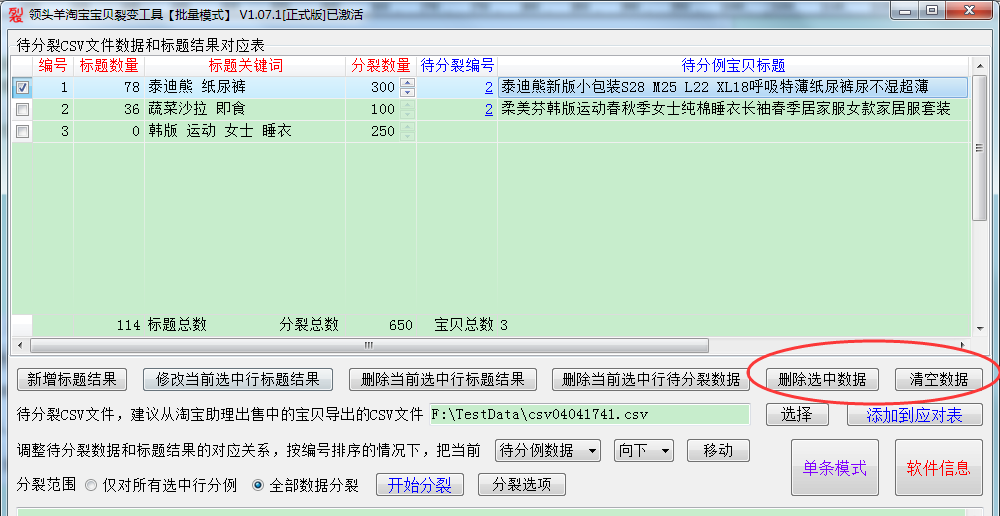Select the 仅对所有选中行分例 radio button
Viewport: 1000px width, 516px height.
91,485
